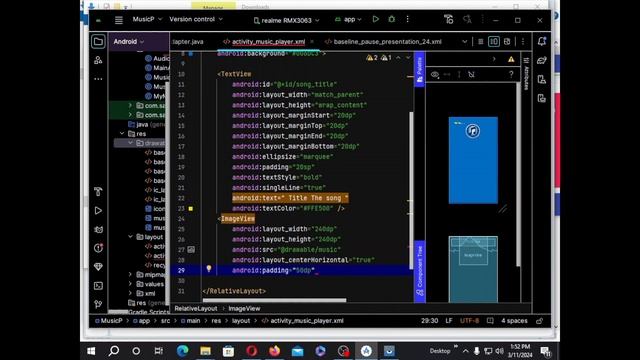Open the main hamburger menu

tap(119, 20)
